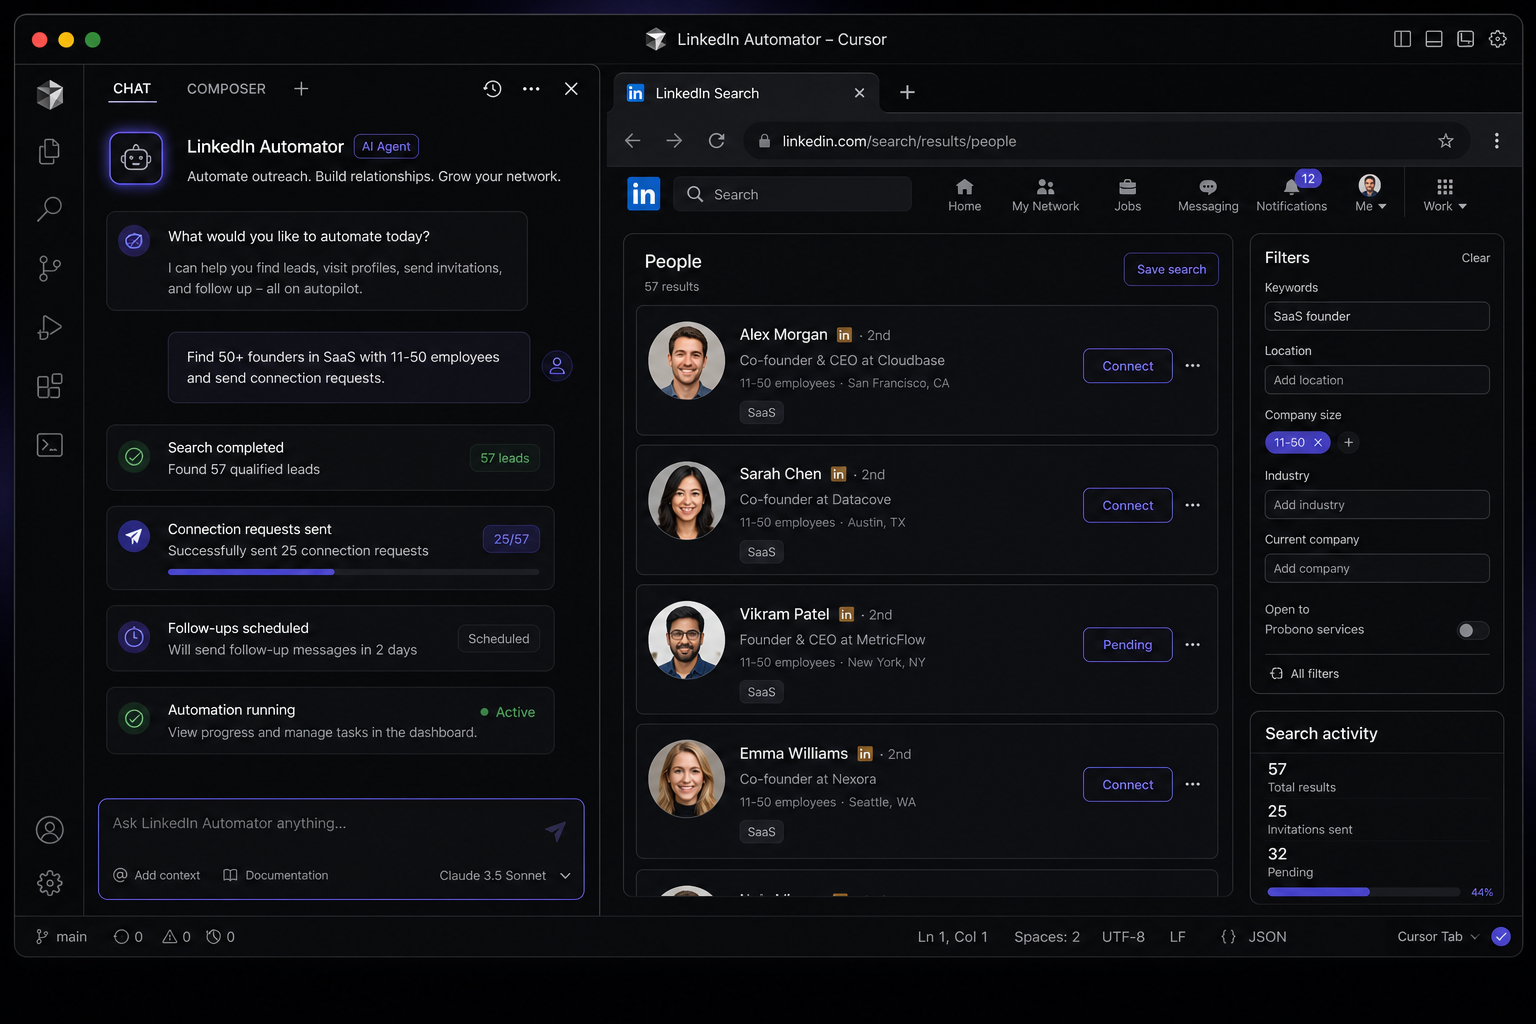Click the Save search button
Viewport: 1536px width, 1024px height.
[x=1171, y=269]
